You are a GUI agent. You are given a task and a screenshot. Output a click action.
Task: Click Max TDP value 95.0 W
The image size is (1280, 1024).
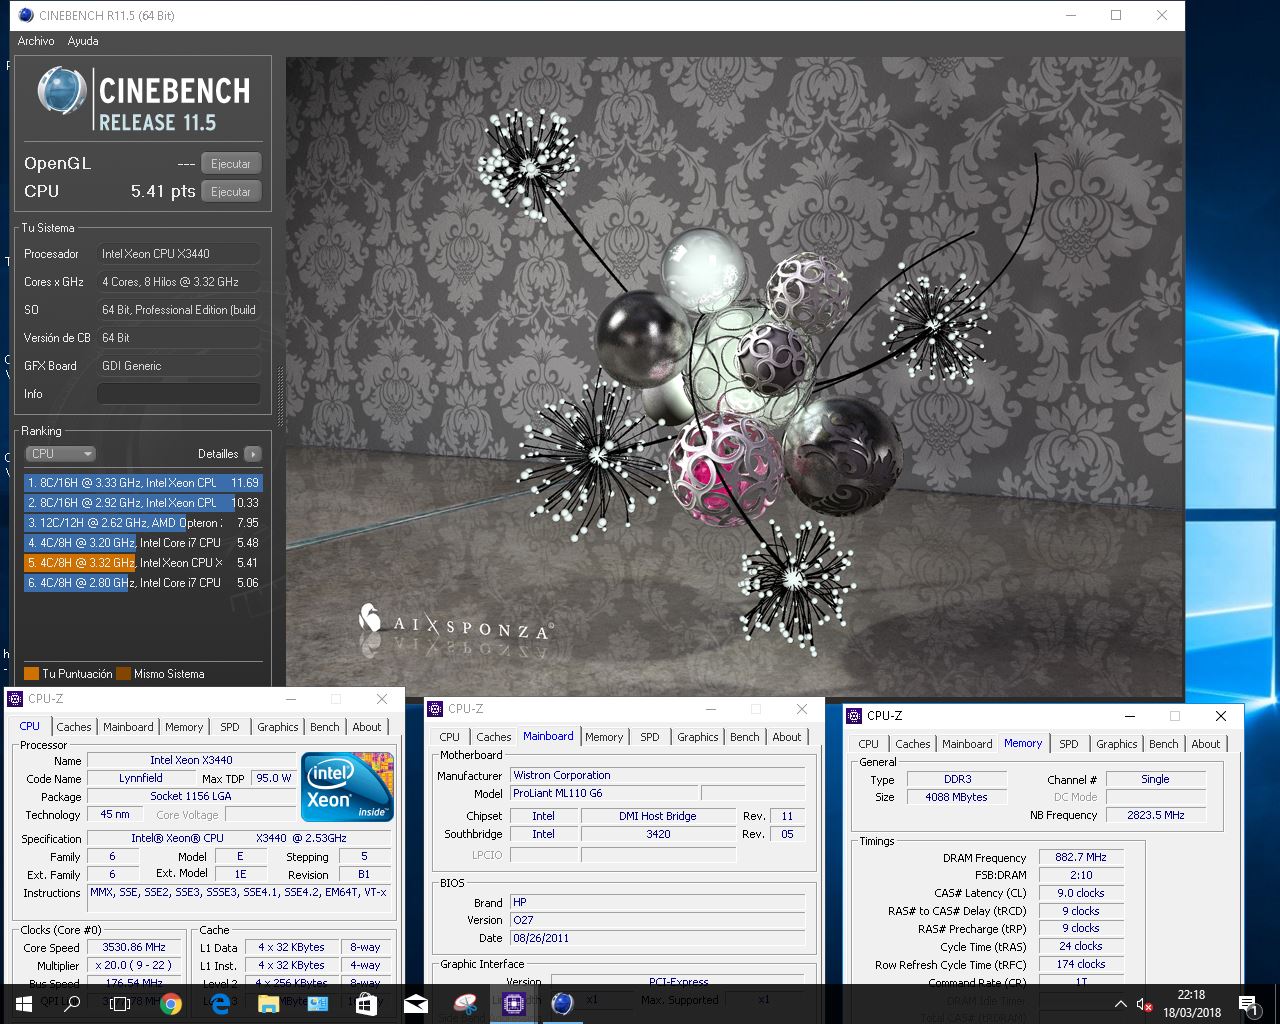tap(273, 778)
